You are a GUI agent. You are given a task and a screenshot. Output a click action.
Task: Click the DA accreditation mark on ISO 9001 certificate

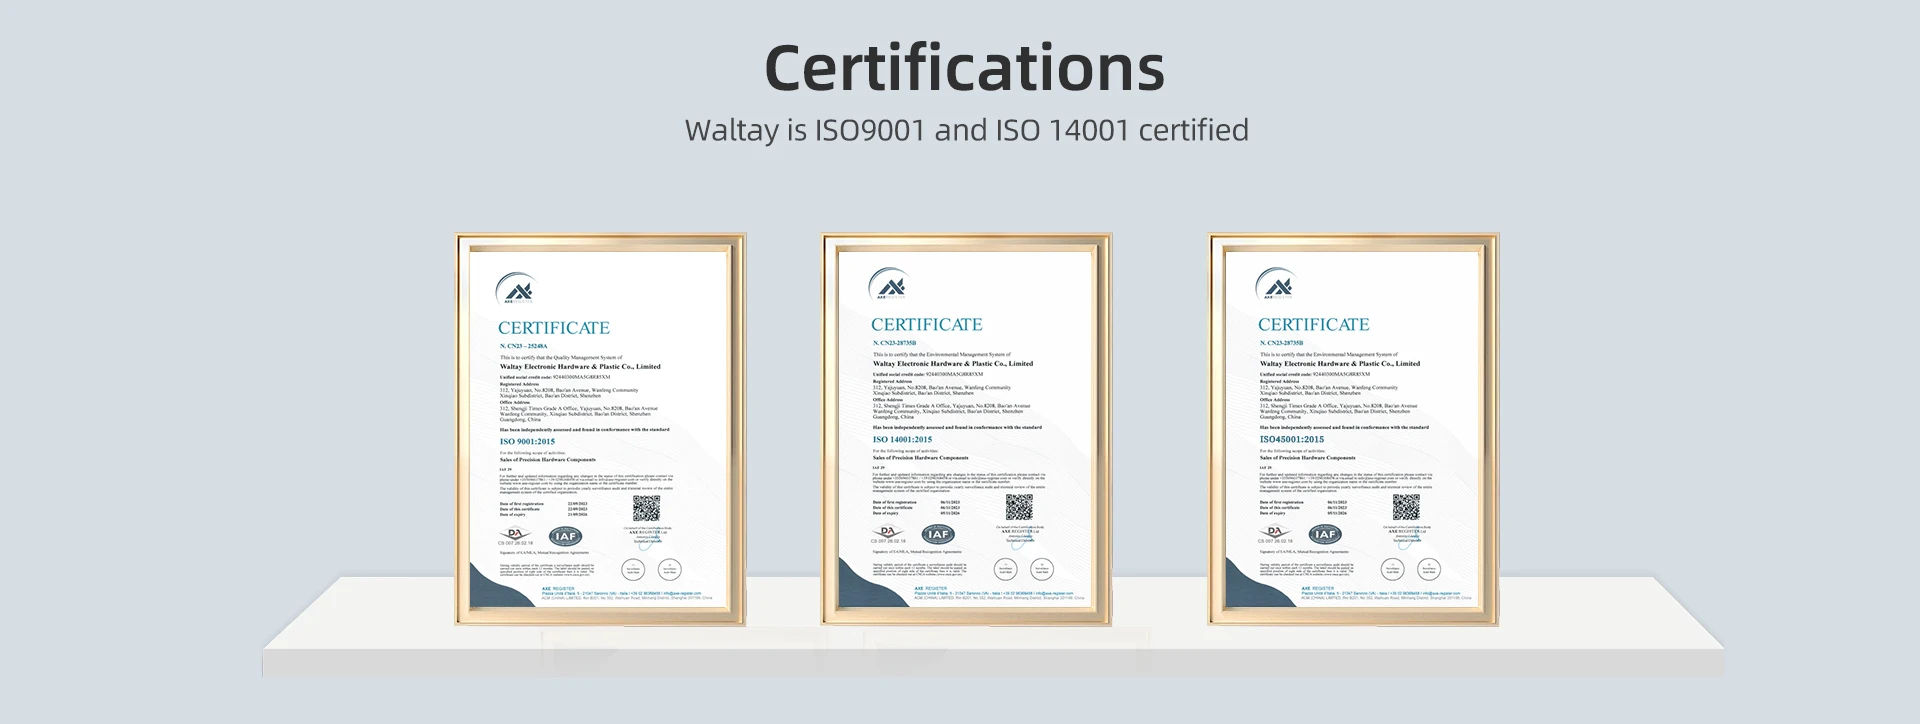516,535
